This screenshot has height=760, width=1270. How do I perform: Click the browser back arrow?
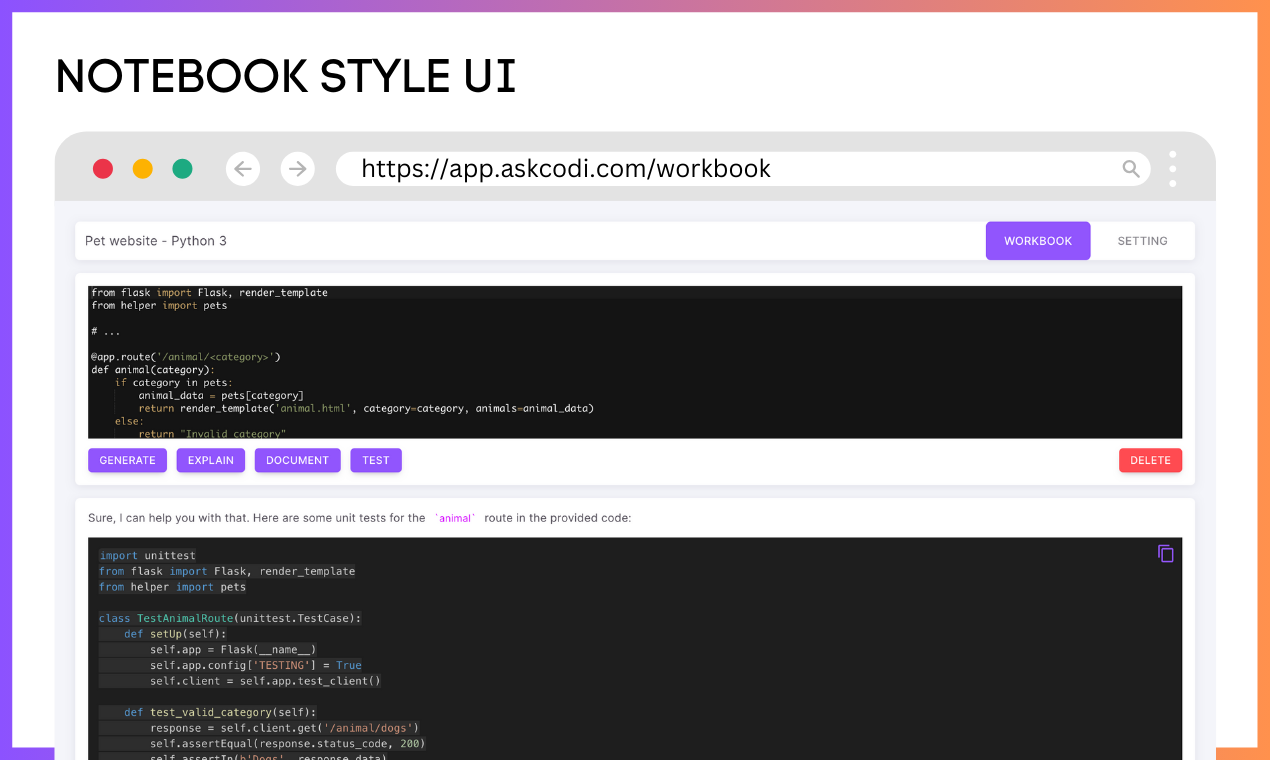click(243, 169)
